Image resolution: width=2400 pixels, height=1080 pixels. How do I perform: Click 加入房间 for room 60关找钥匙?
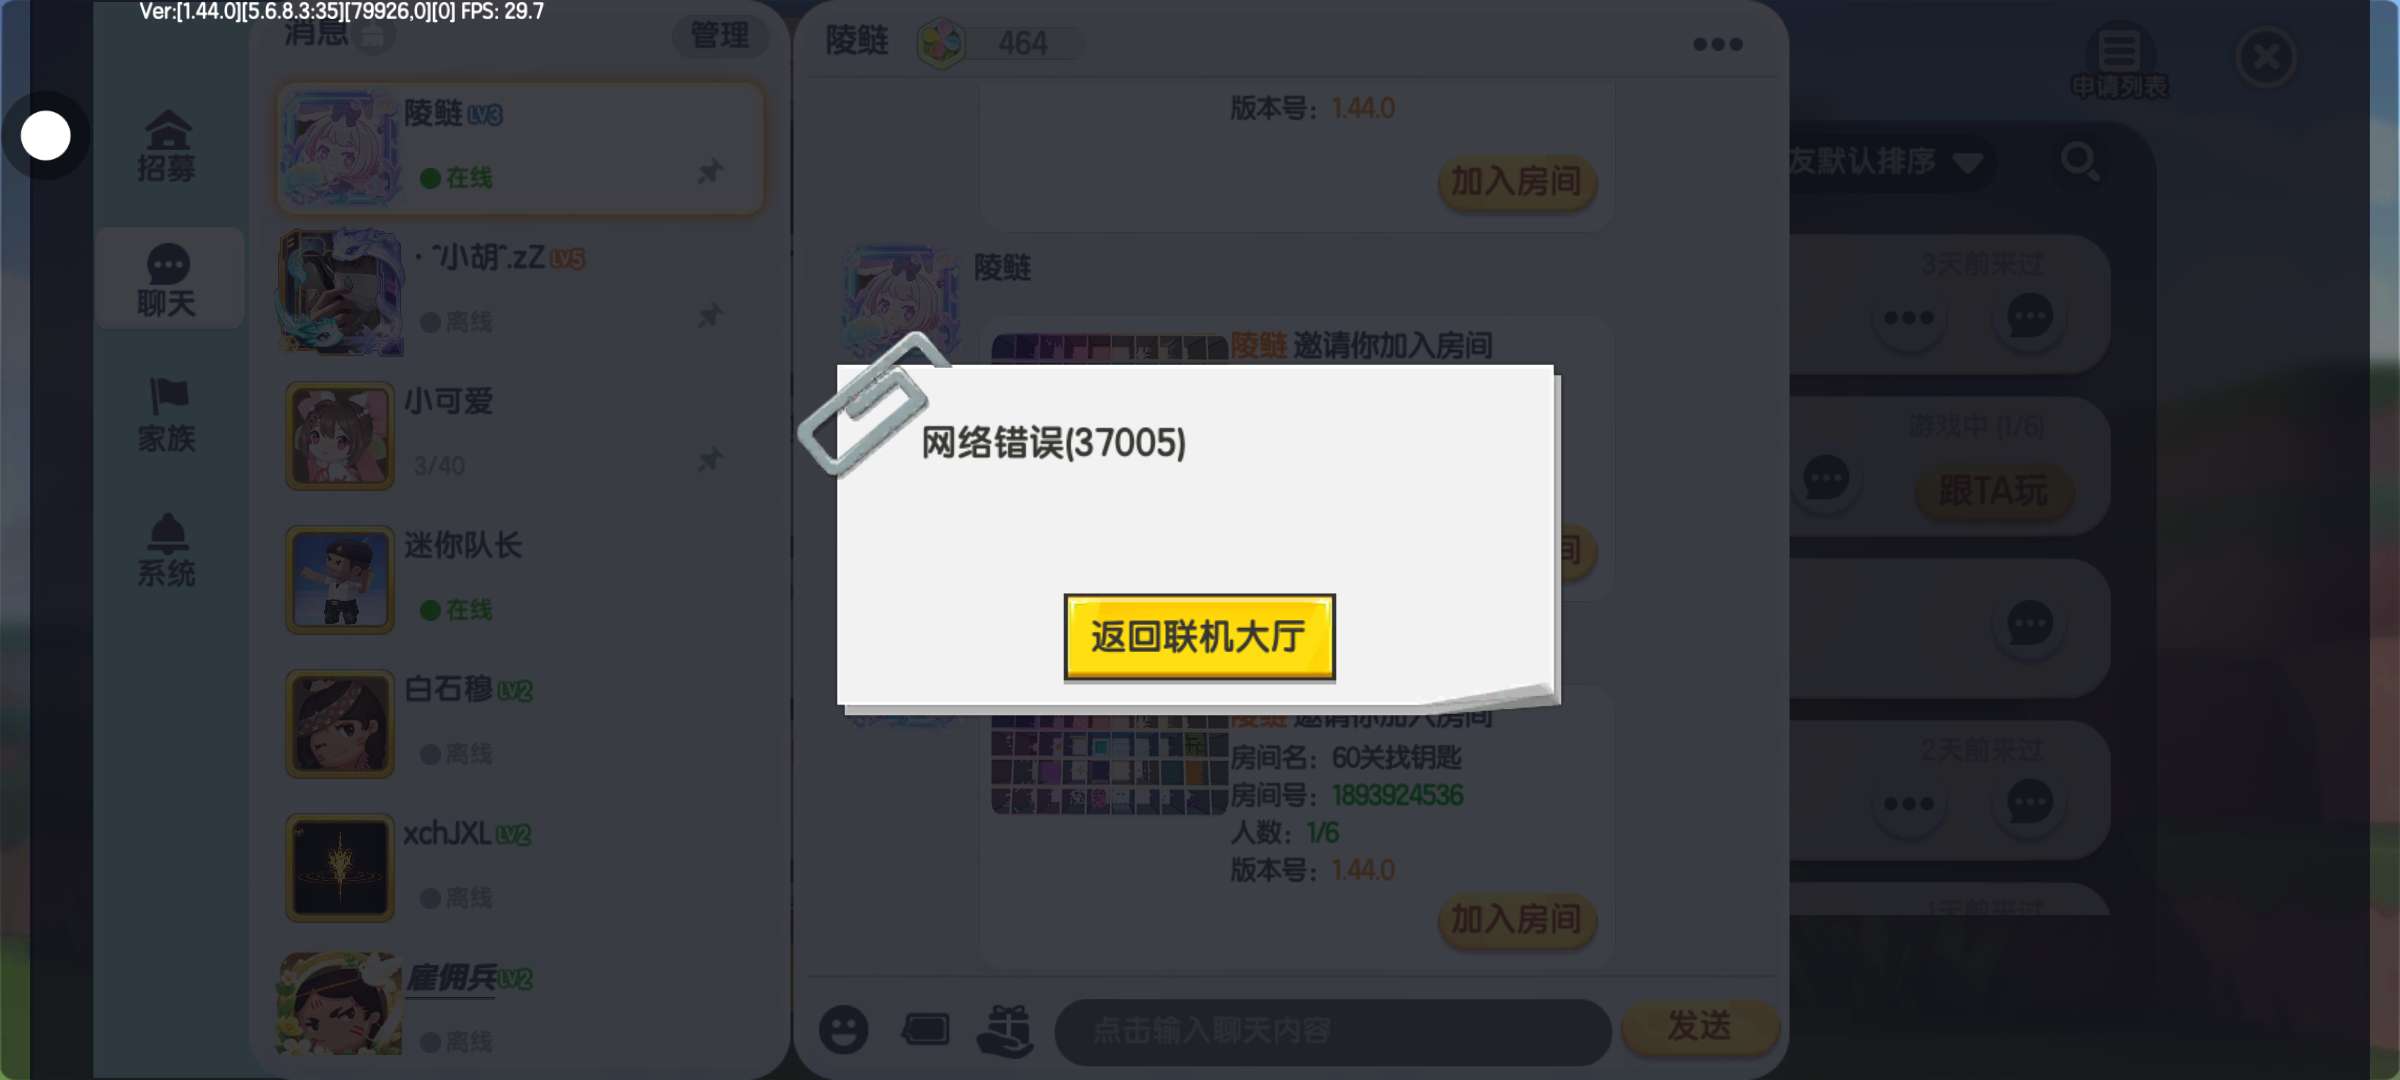click(x=1516, y=920)
